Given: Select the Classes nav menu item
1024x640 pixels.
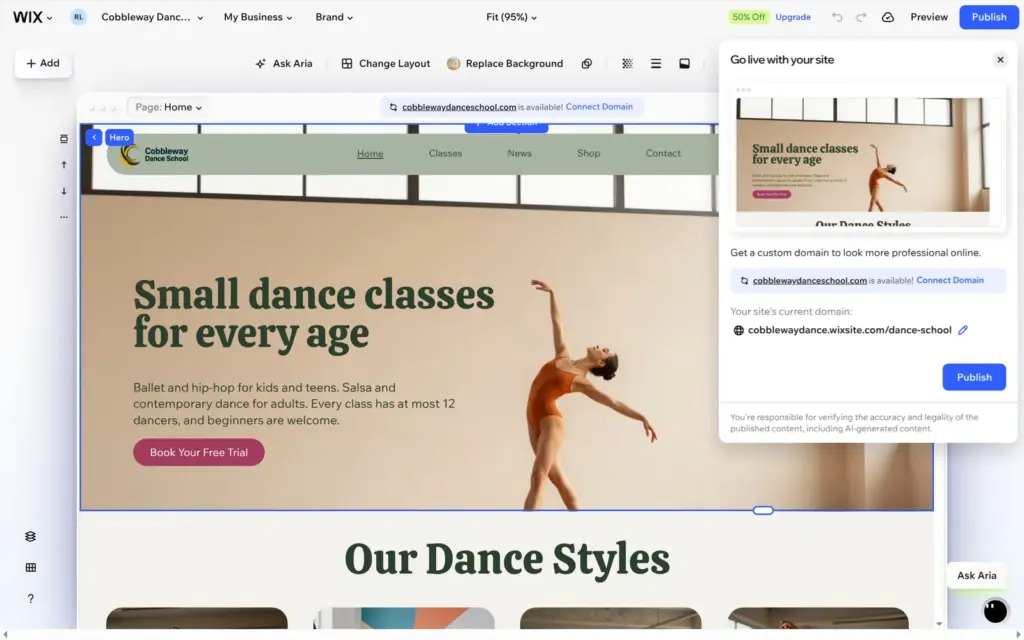Looking at the screenshot, I should (445, 153).
